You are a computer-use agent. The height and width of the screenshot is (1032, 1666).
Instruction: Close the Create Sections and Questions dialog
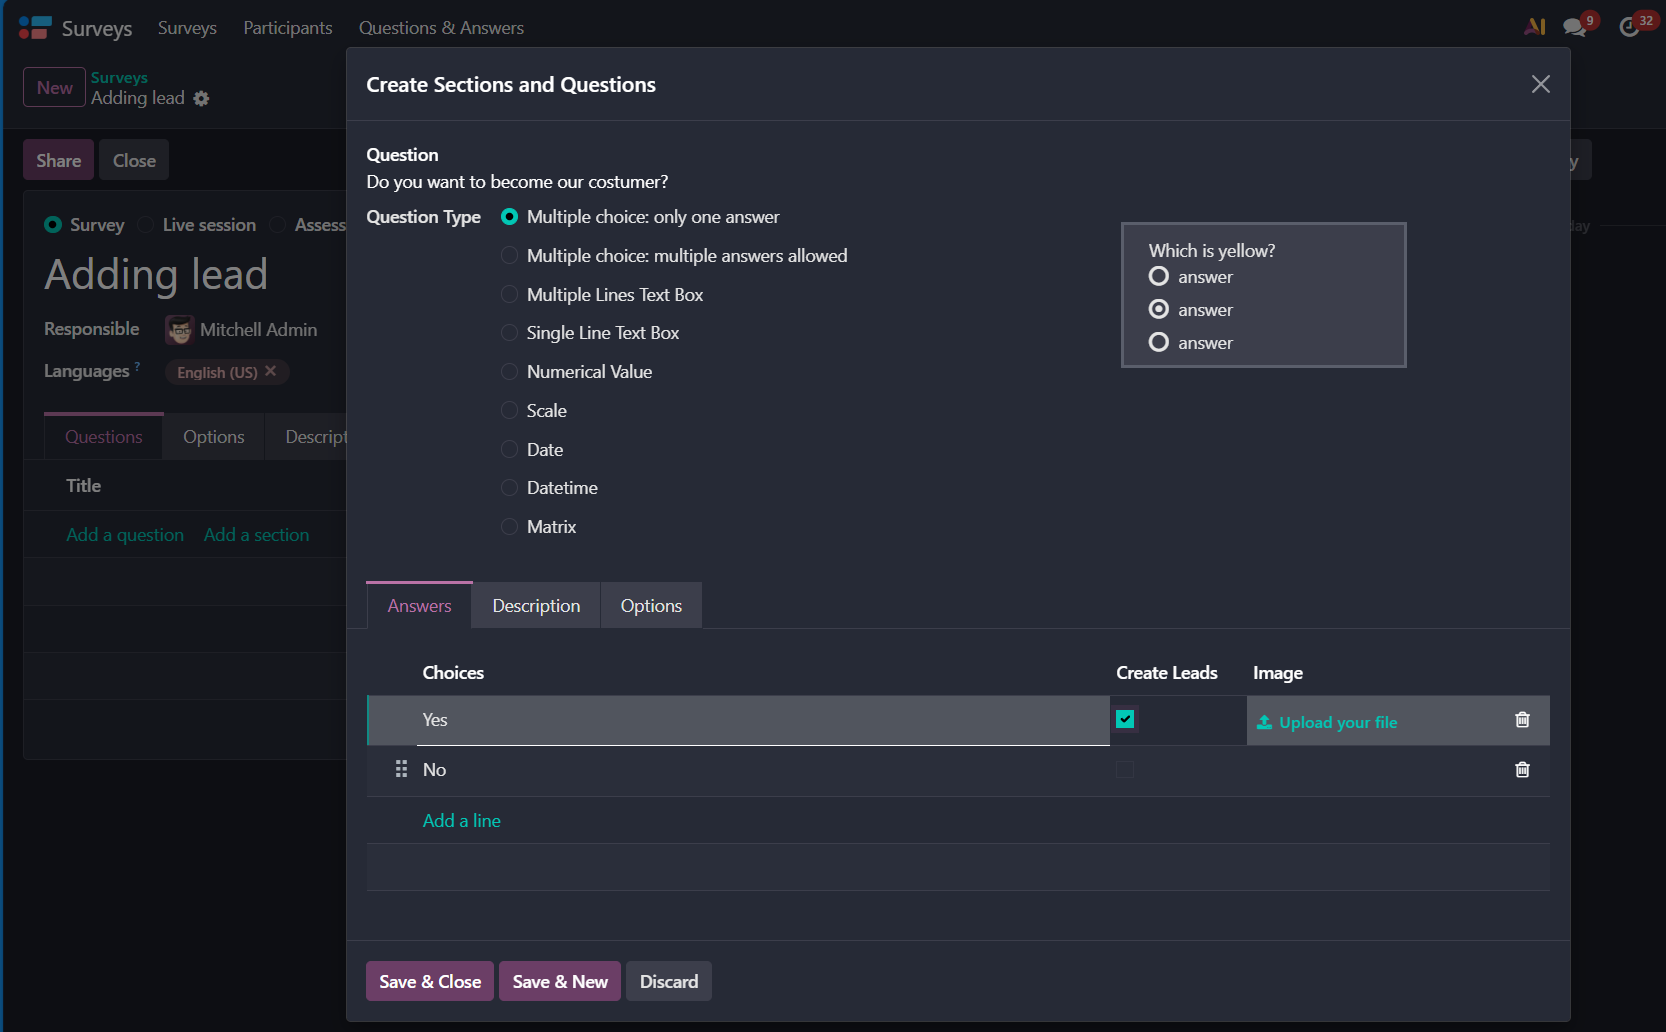coord(1540,84)
